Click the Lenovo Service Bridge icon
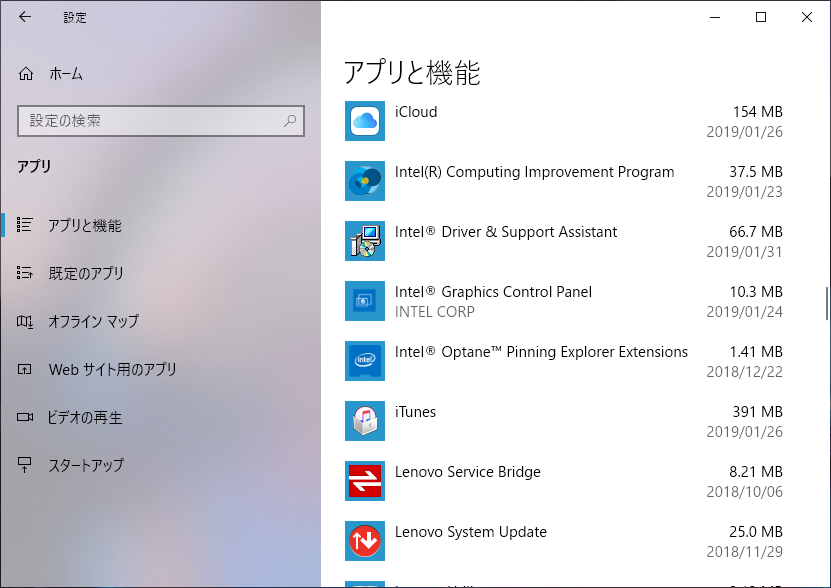Image resolution: width=831 pixels, height=588 pixels. pyautogui.click(x=365, y=480)
